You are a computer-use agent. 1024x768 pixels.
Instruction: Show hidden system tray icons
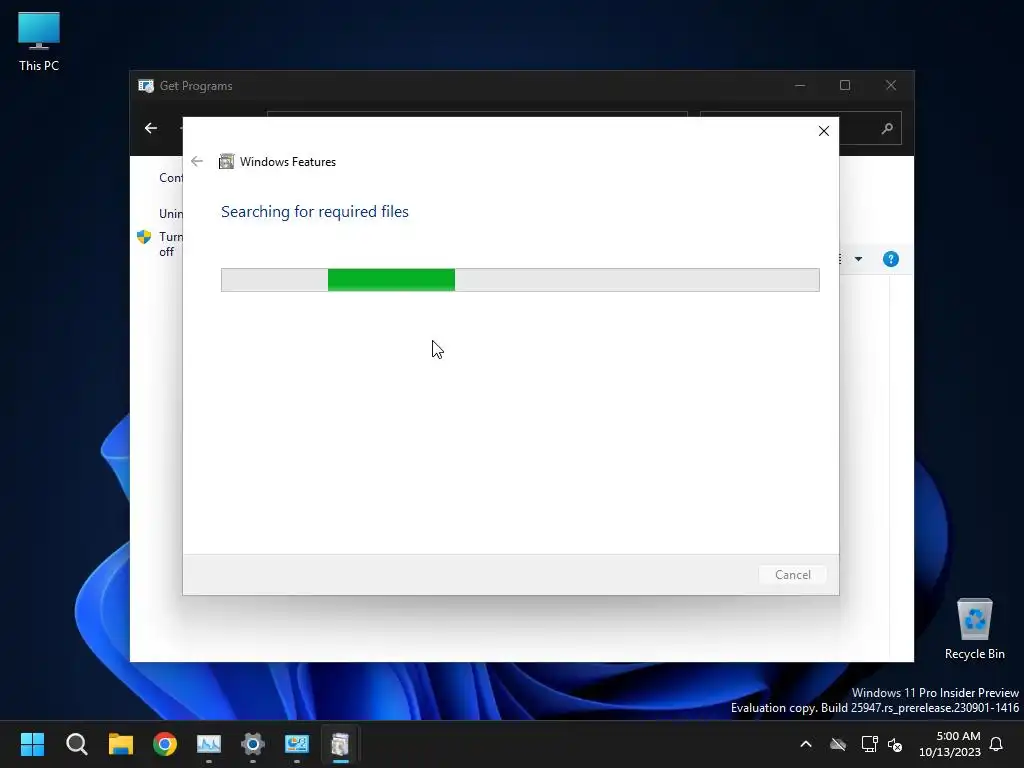806,744
